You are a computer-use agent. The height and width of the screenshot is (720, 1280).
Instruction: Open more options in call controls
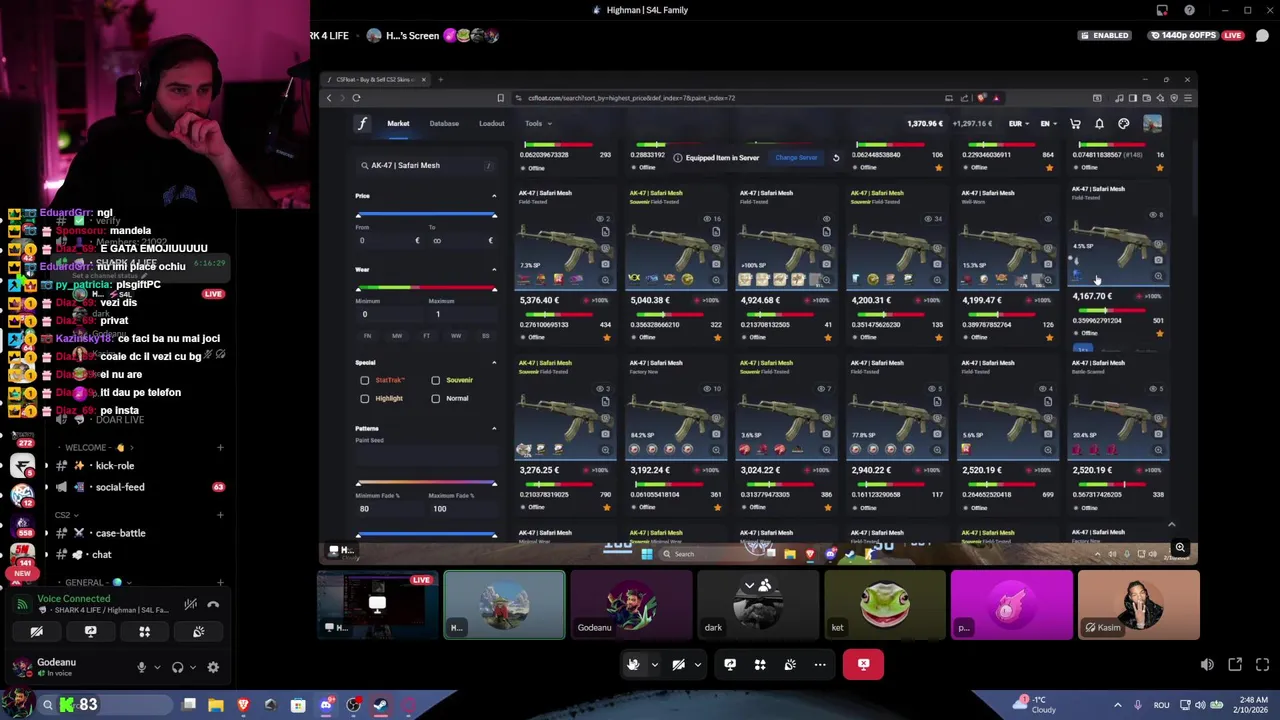(x=820, y=664)
